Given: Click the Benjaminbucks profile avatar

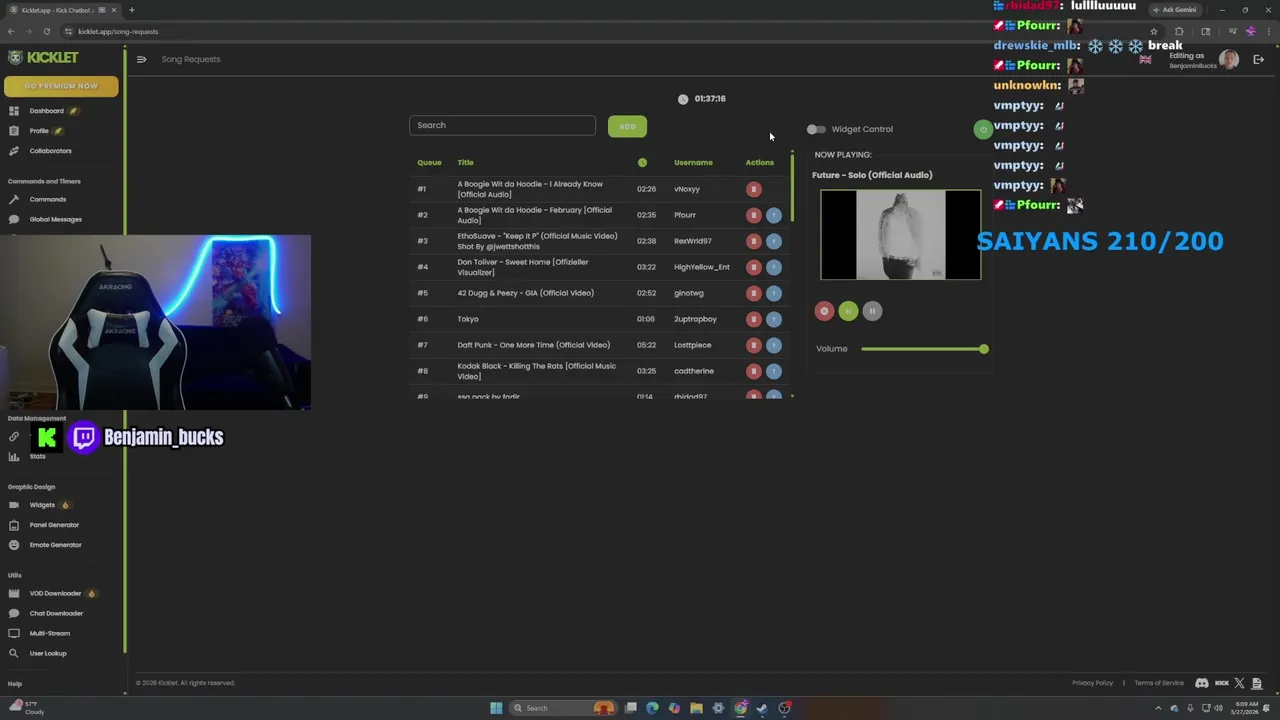Looking at the screenshot, I should [1229, 60].
